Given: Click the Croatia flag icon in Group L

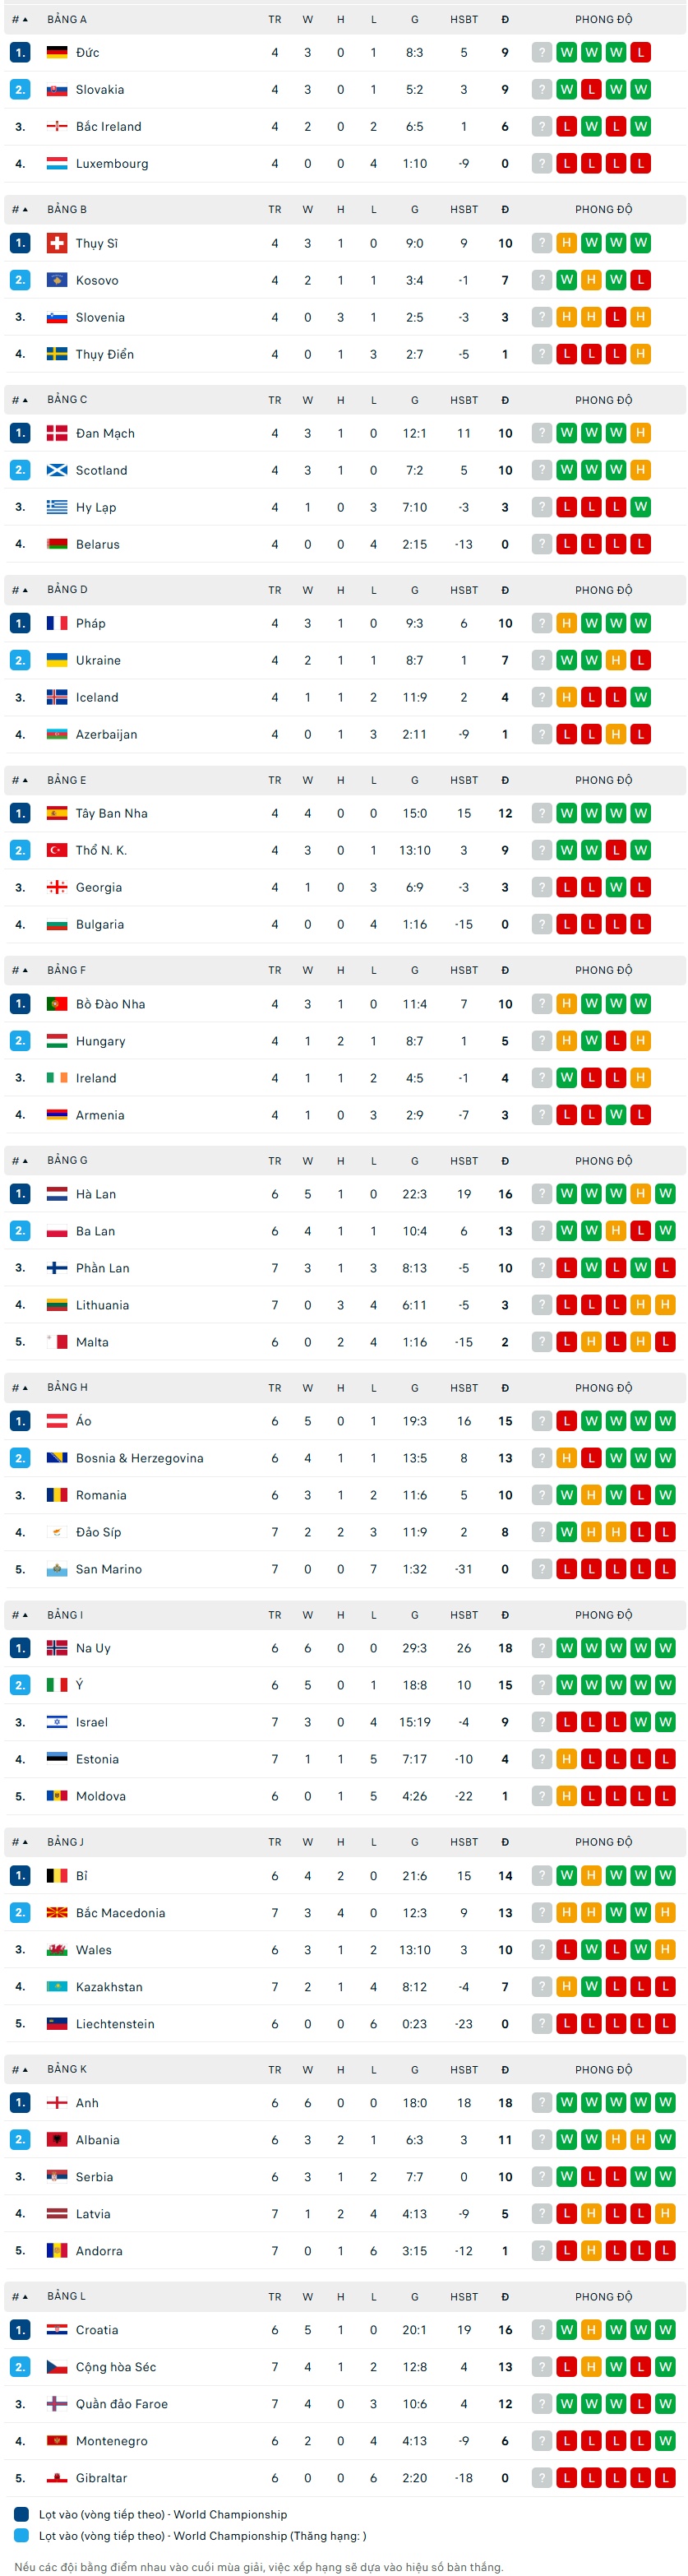Looking at the screenshot, I should pos(57,2330).
